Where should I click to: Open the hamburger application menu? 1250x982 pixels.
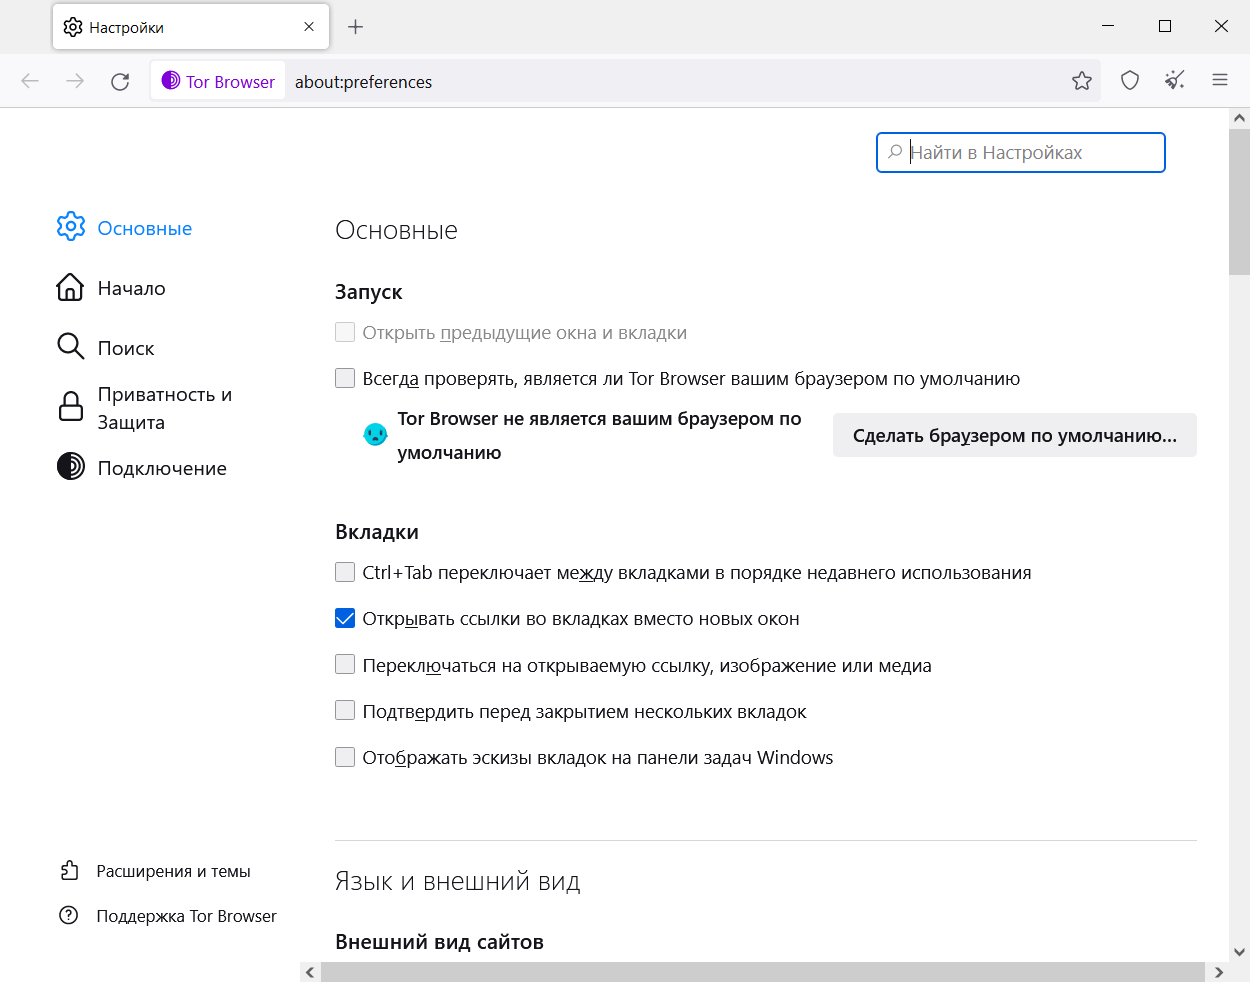pos(1219,81)
